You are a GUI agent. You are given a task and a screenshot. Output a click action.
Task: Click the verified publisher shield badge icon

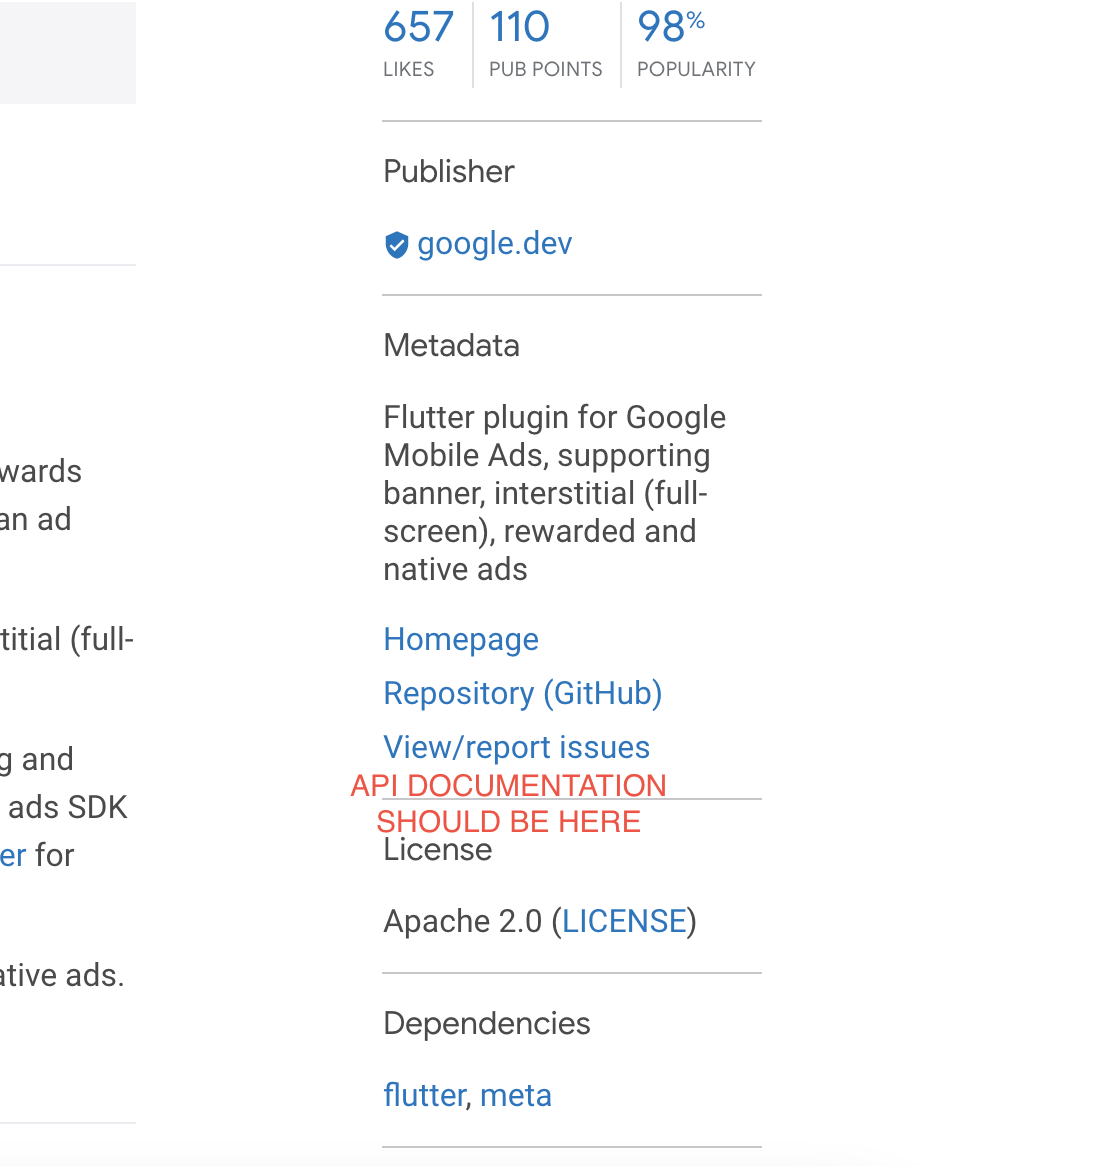pos(396,244)
